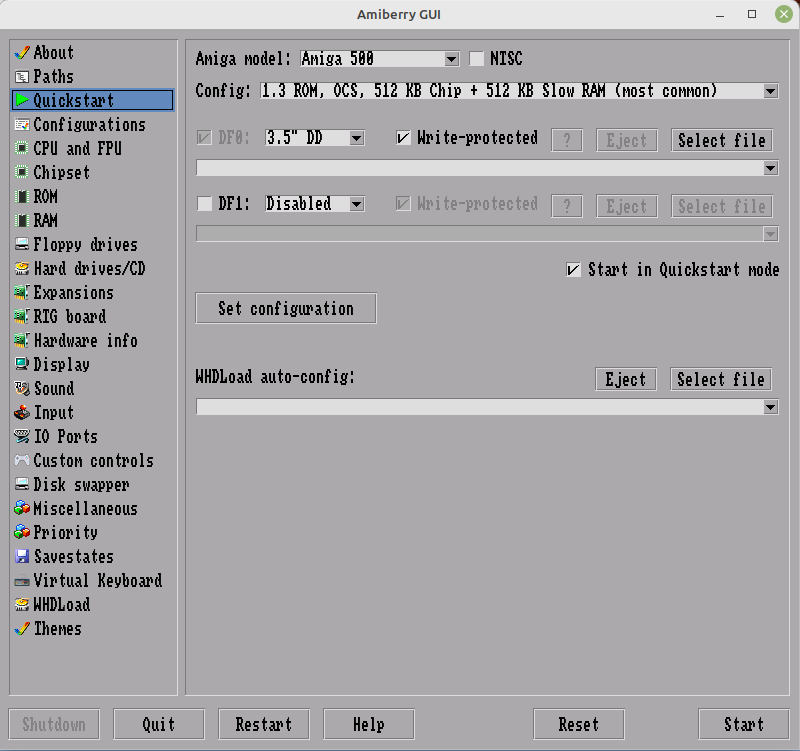Minimize the Amiberry GUI window

720,14
